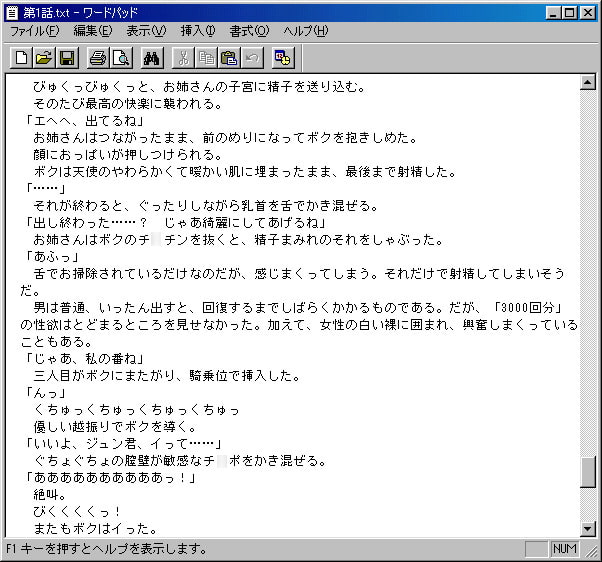Open the ヘルプ(H) menu
Viewport: 602px width, 562px height.
point(305,31)
